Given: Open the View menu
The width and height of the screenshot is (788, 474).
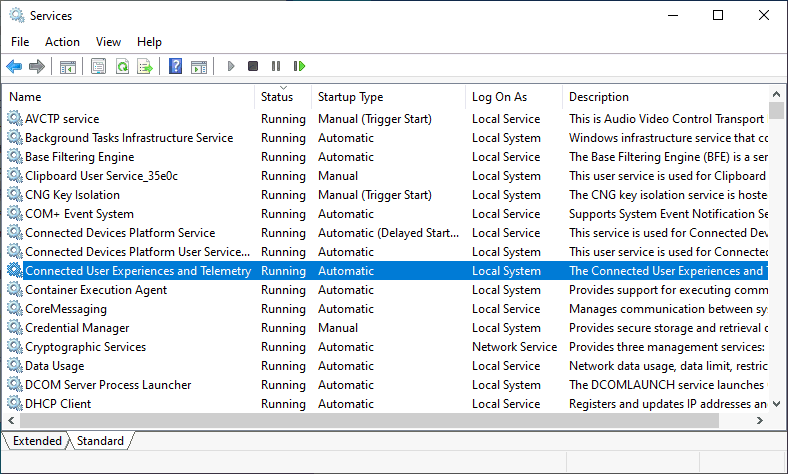Looking at the screenshot, I should coord(109,42).
